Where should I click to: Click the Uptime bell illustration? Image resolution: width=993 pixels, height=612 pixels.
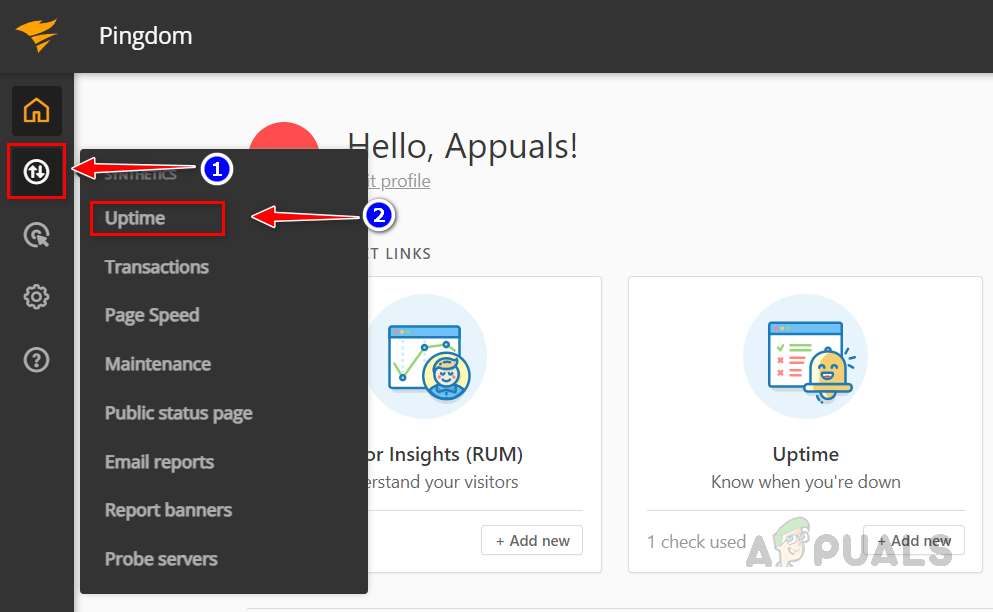click(x=806, y=356)
